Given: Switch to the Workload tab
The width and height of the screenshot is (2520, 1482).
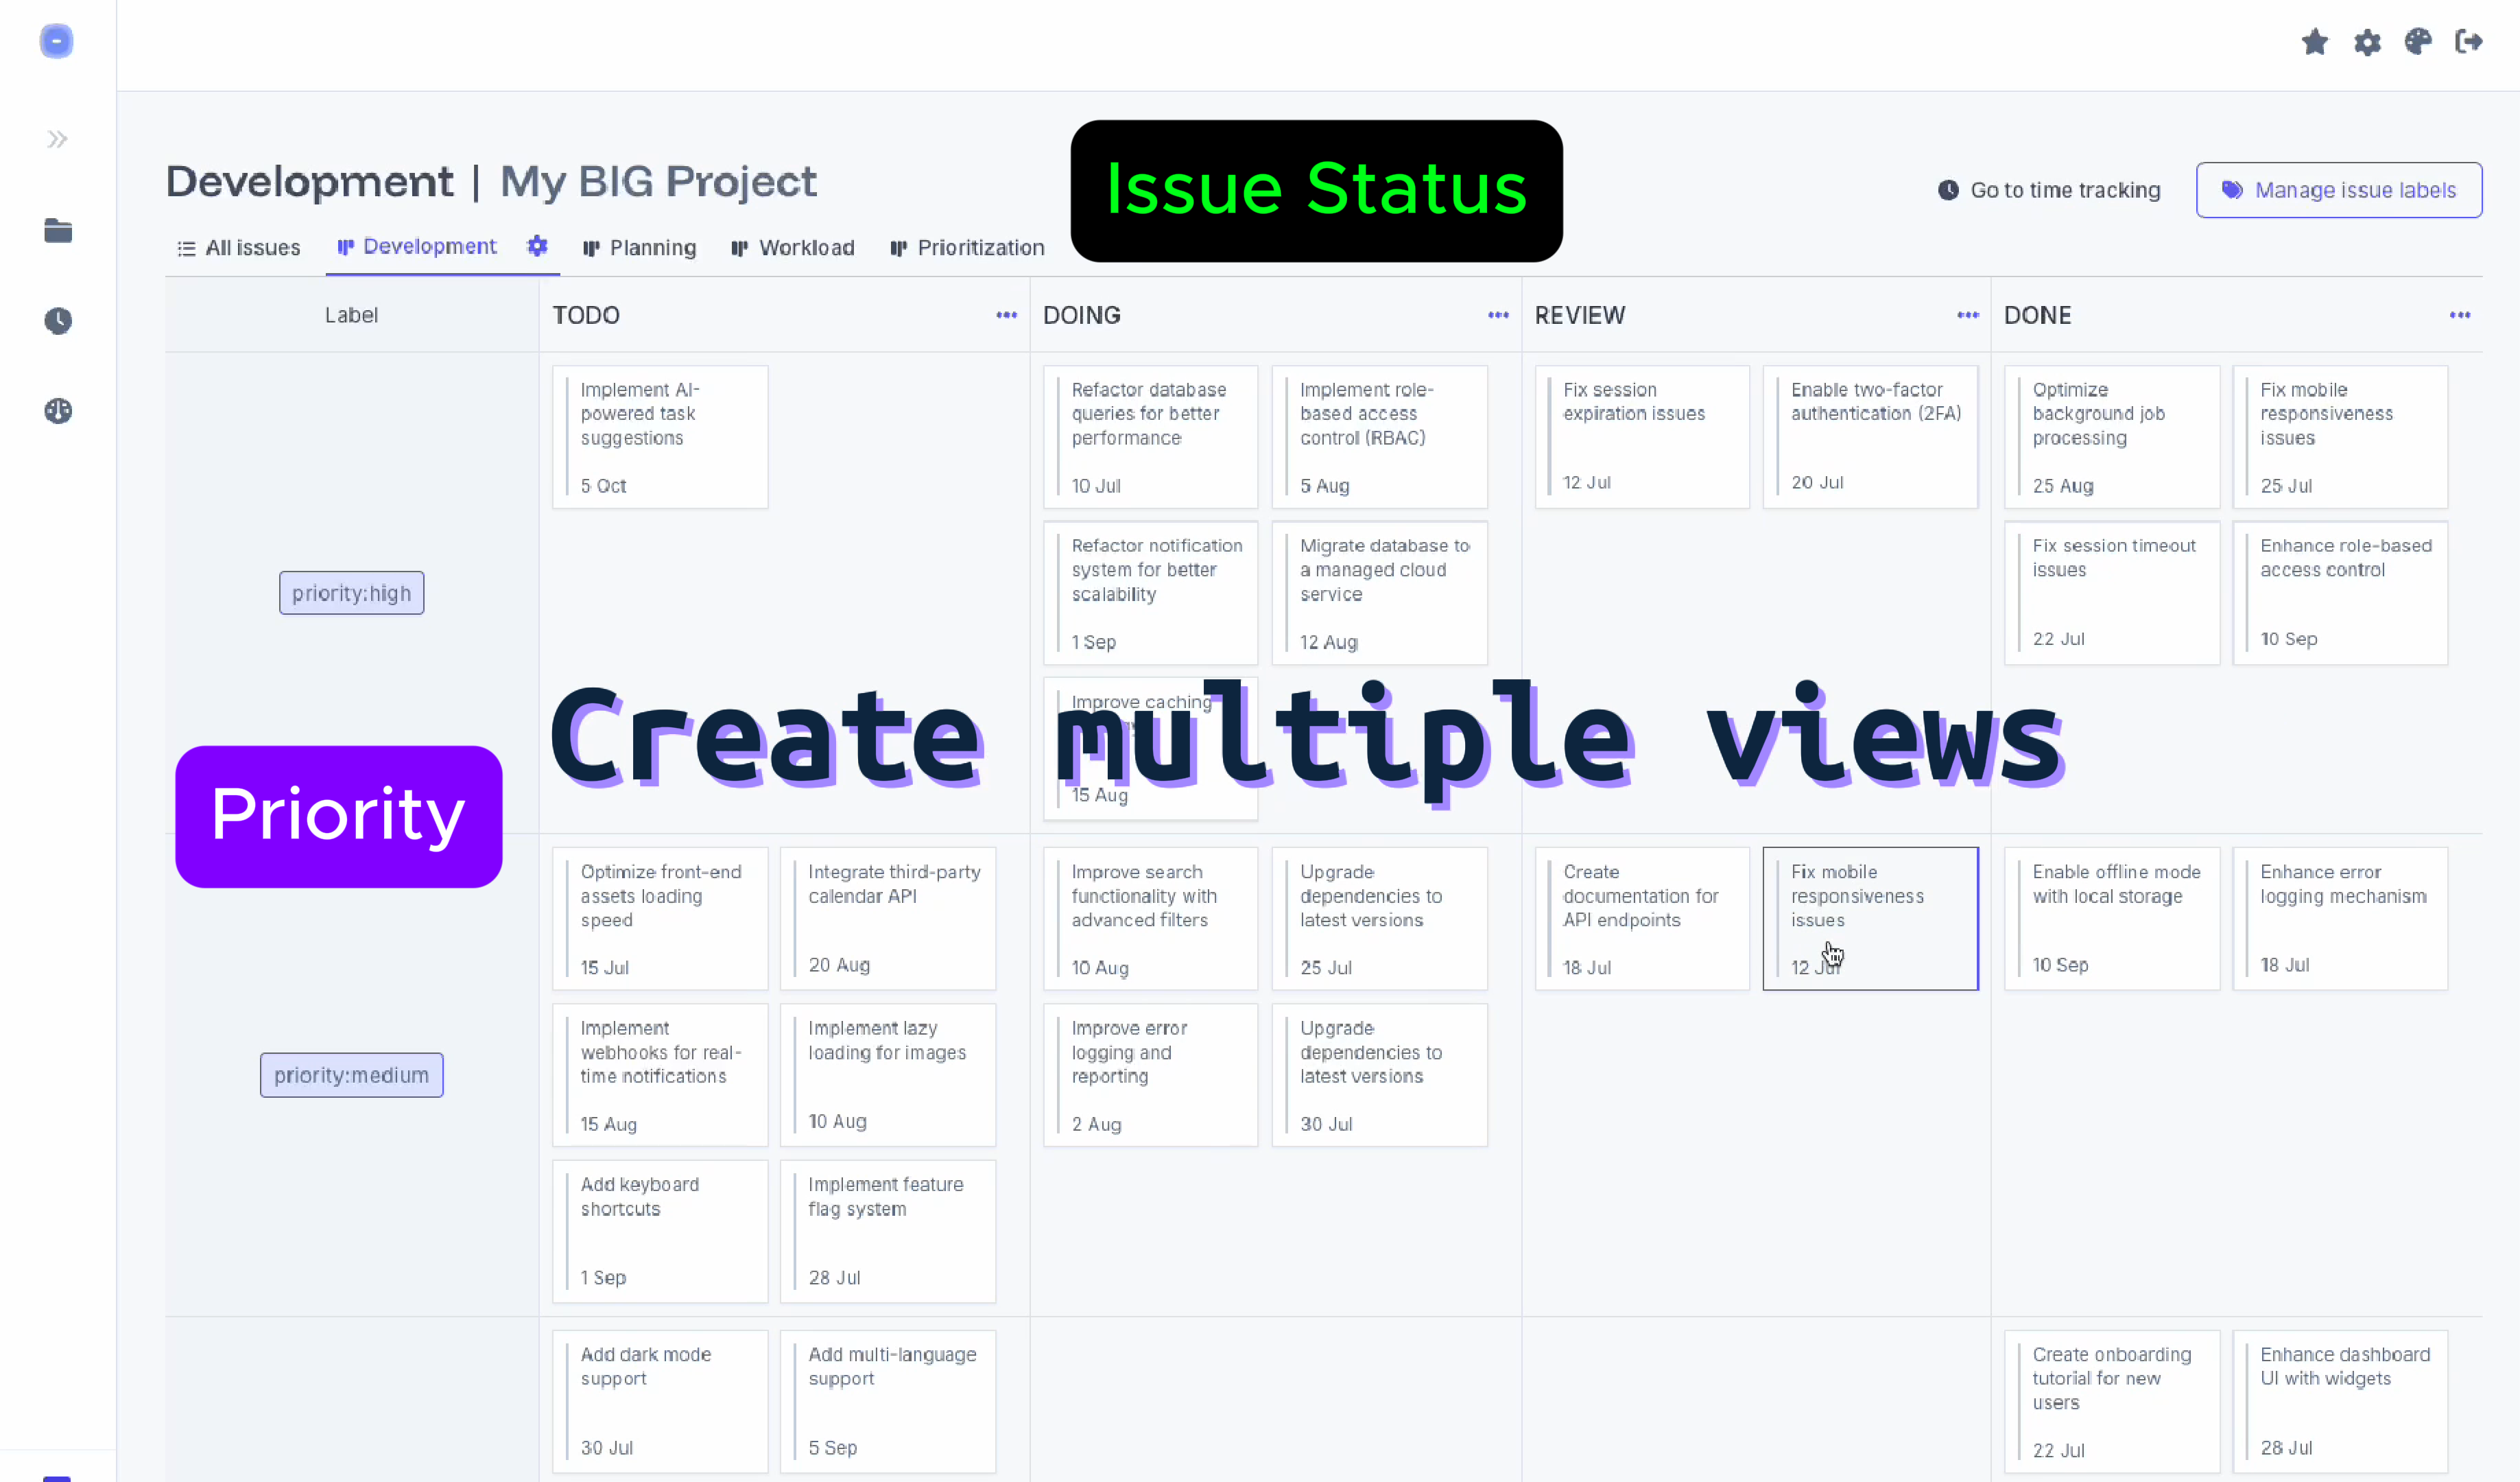Looking at the screenshot, I should [793, 248].
